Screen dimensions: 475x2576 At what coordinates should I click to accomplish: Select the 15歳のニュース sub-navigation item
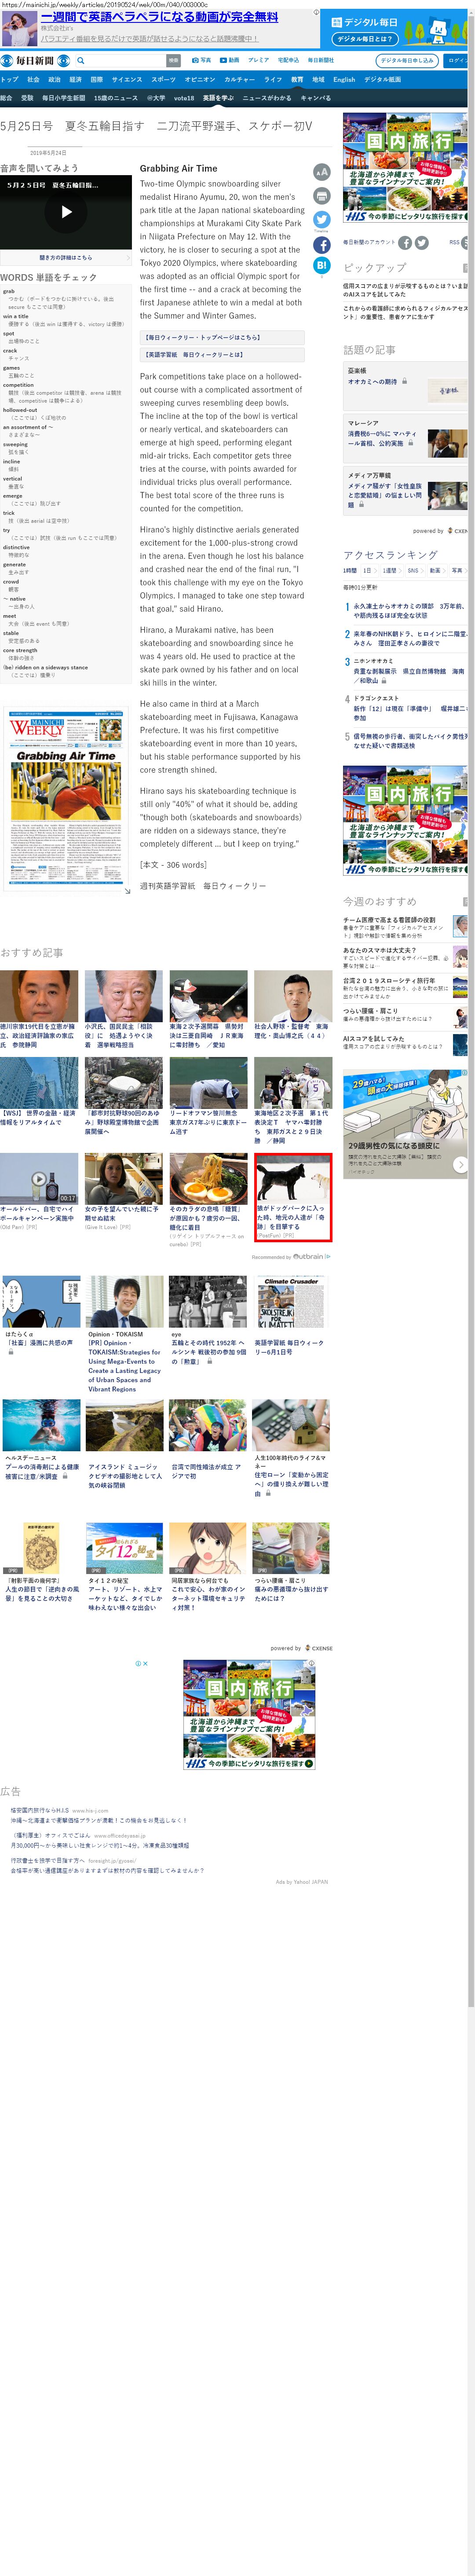116,98
